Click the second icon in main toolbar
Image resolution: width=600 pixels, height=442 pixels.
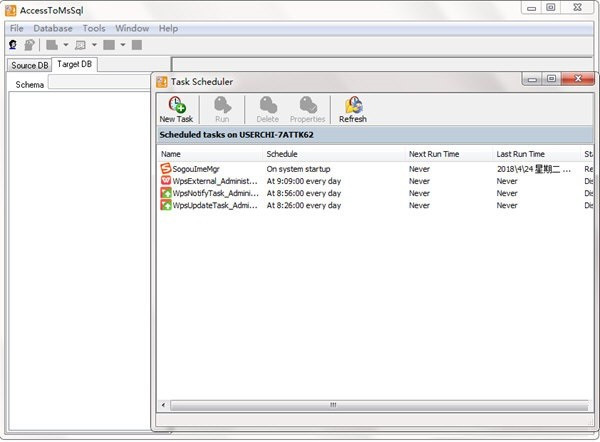[x=29, y=45]
